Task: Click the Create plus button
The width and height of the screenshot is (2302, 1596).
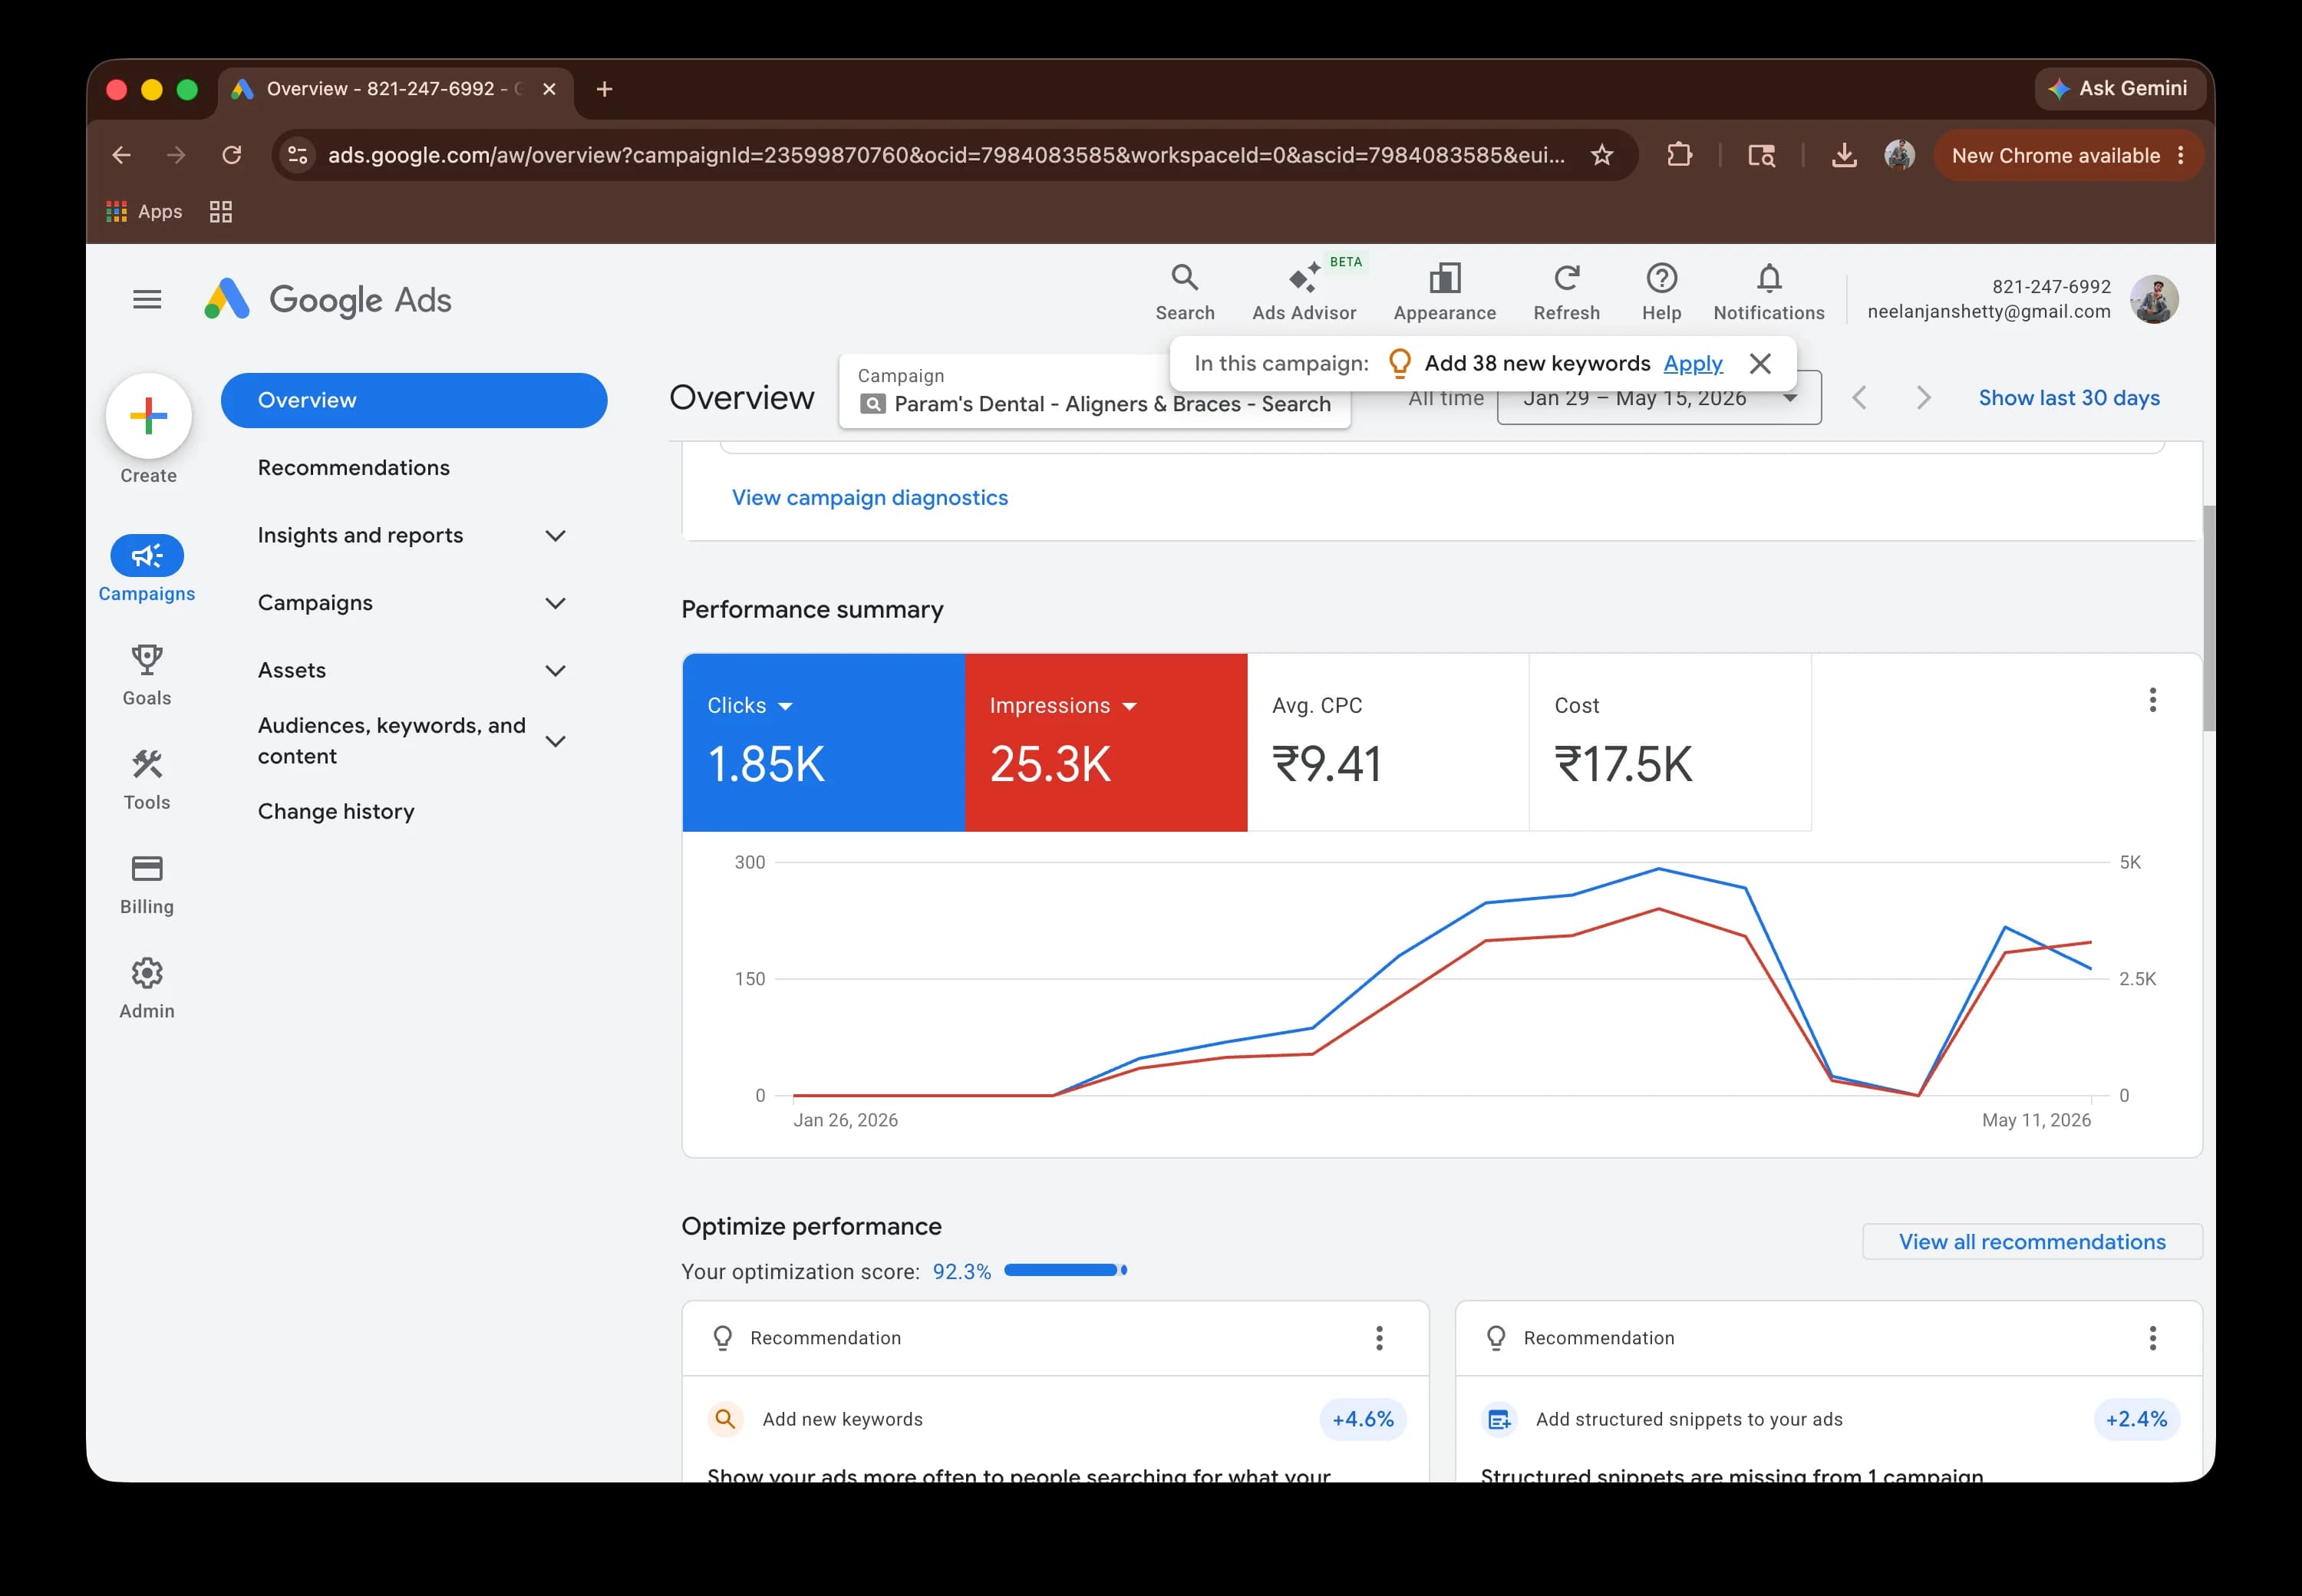Action: [x=149, y=415]
